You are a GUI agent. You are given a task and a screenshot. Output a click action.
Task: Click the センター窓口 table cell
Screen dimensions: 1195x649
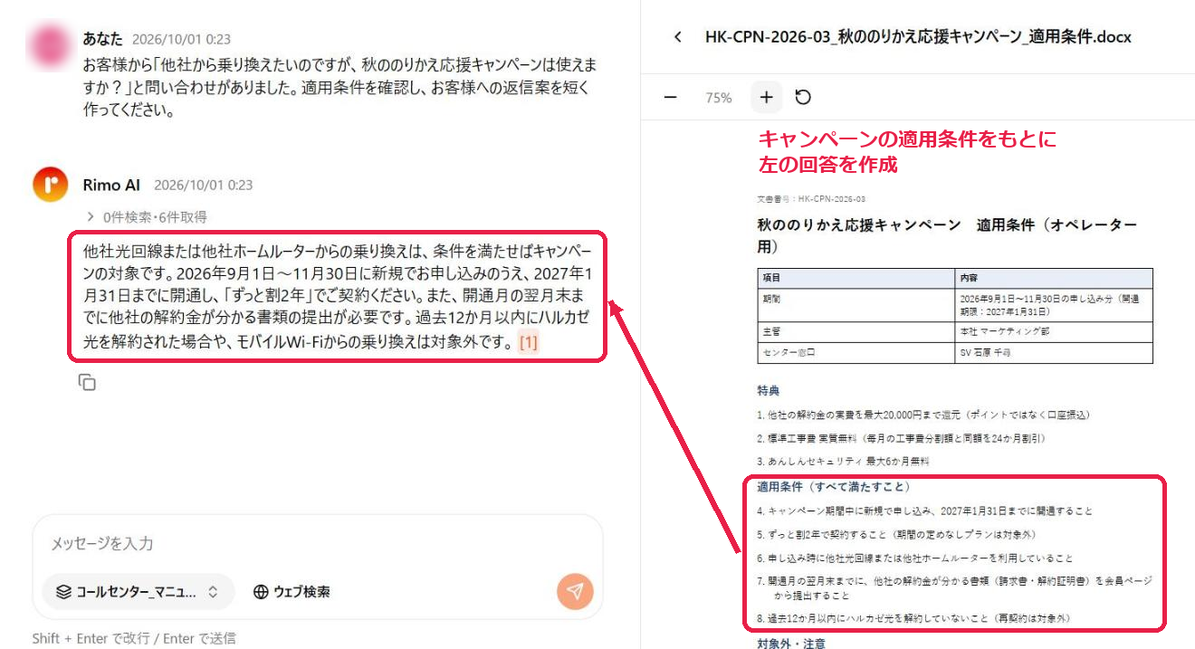(x=856, y=353)
